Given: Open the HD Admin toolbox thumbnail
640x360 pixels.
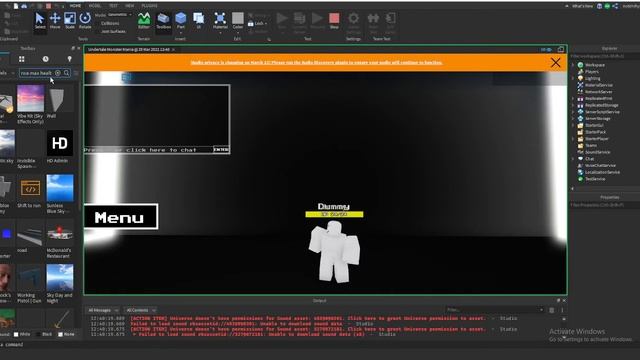Looking at the screenshot, I should pos(60,143).
